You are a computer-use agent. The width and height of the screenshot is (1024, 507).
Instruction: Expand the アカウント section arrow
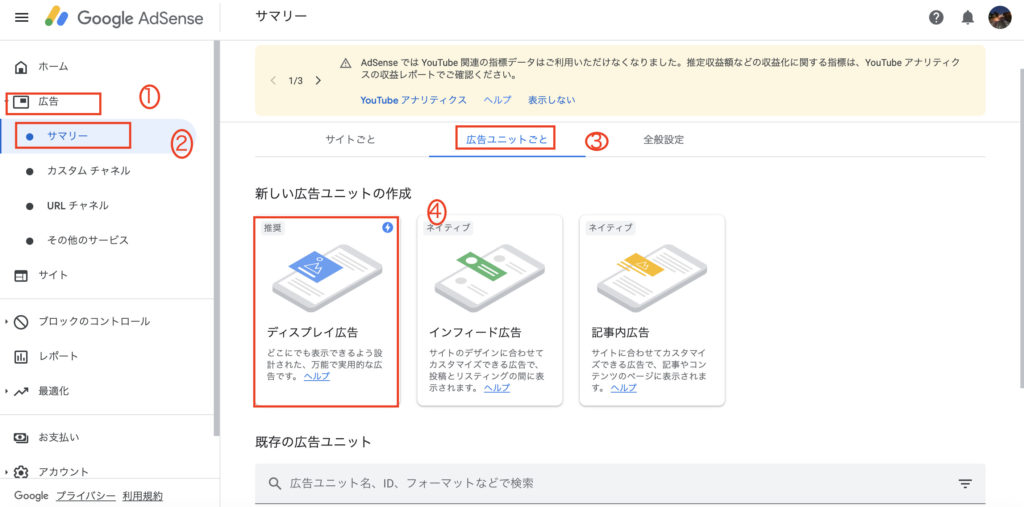(7, 472)
